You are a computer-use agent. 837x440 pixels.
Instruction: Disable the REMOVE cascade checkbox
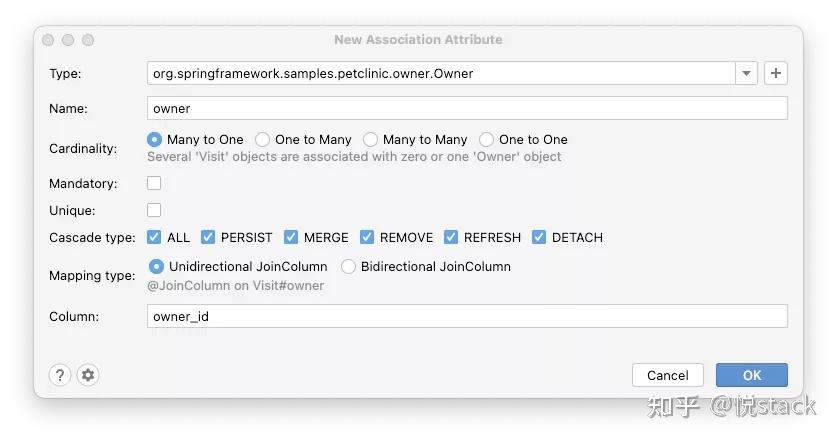[367, 237]
